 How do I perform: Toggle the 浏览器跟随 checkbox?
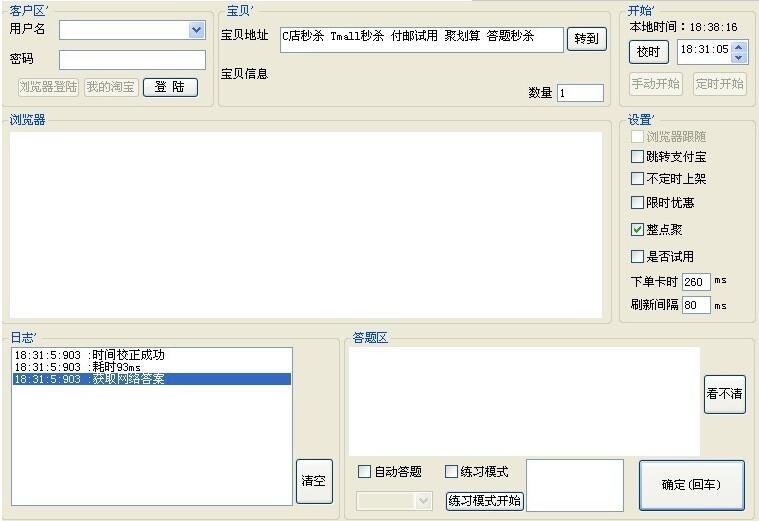(x=638, y=137)
